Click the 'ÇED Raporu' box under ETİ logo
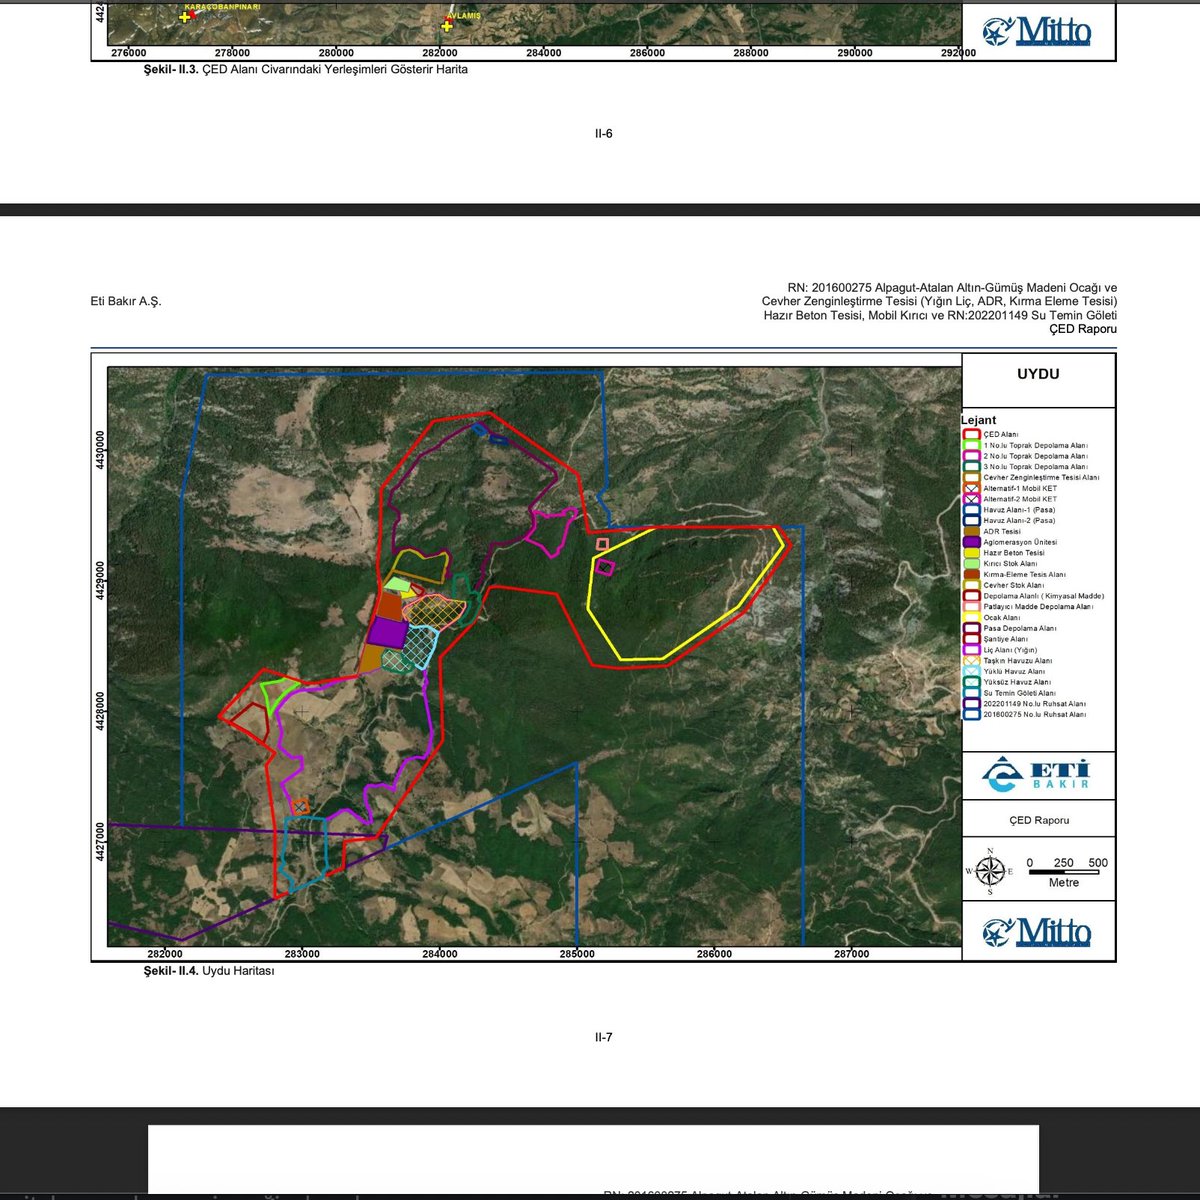The width and height of the screenshot is (1200, 1200). pos(1038,820)
